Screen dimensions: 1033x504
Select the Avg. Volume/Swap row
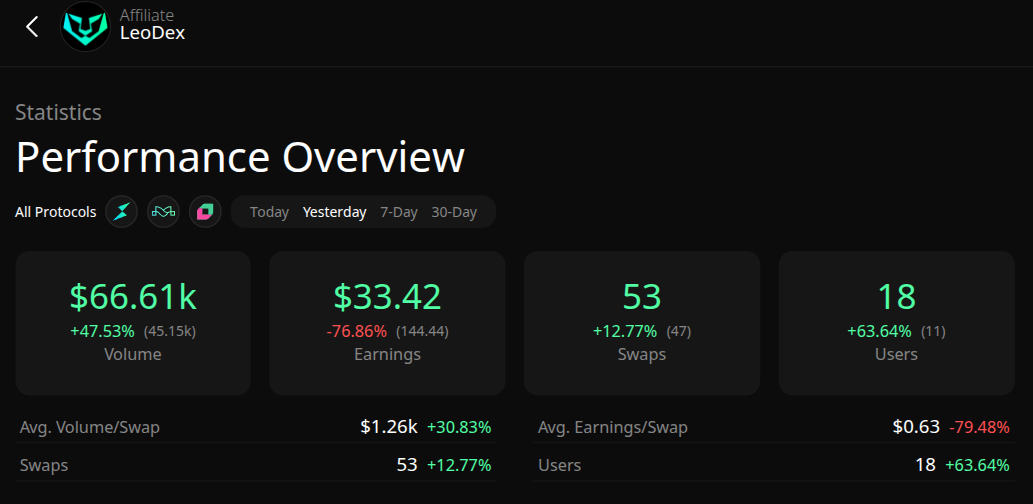coord(256,427)
